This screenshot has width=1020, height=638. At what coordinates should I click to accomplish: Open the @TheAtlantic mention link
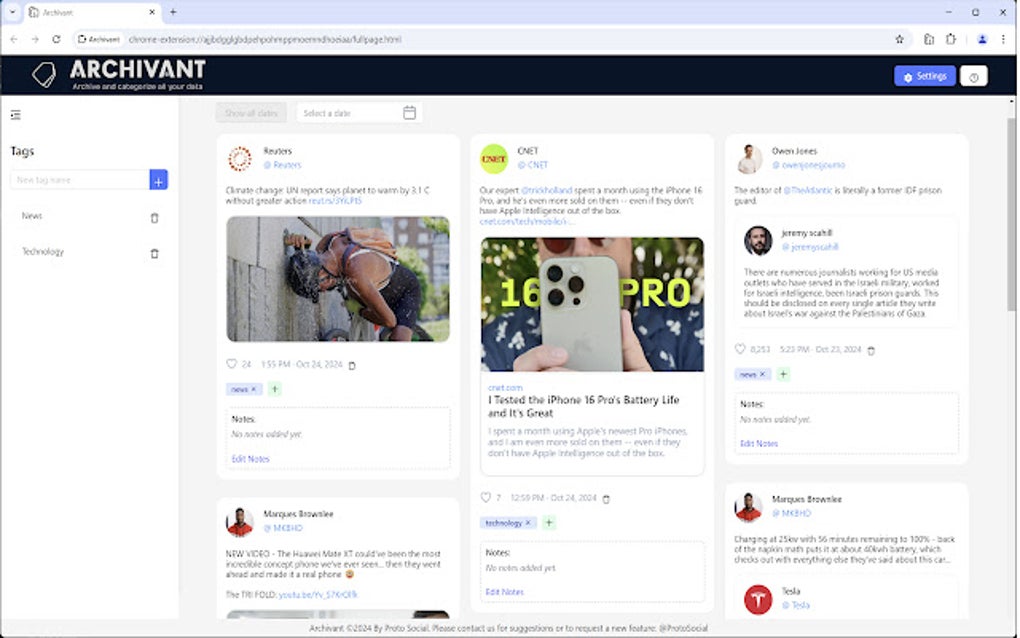(x=808, y=191)
